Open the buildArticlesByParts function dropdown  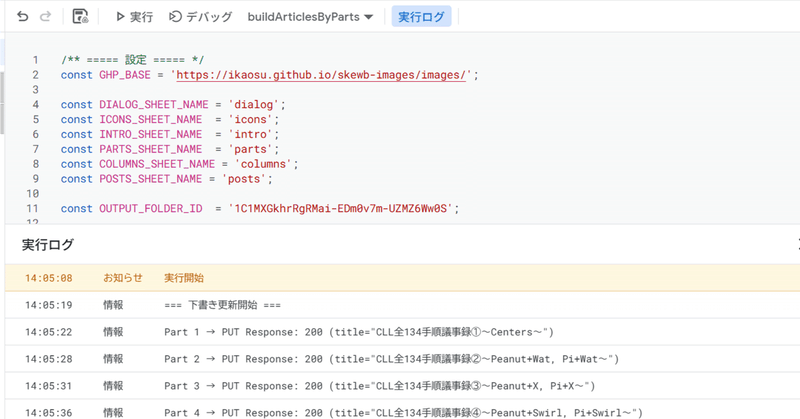[x=310, y=17]
